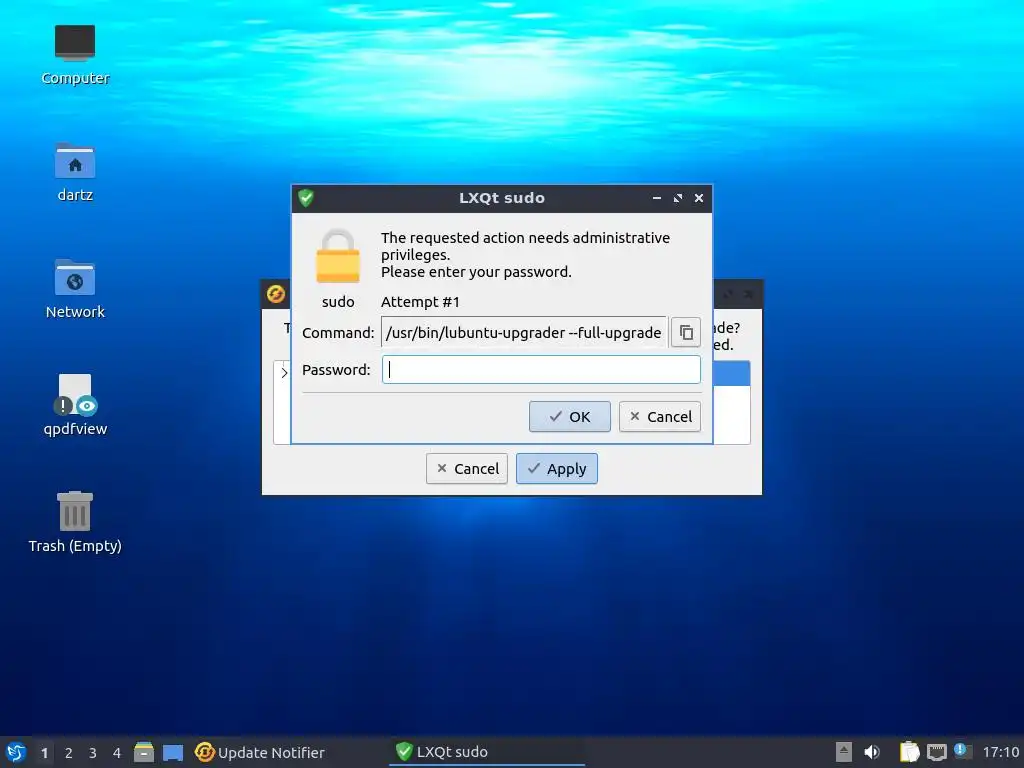Switch to workspace 1
1024x768 pixels.
44,753
